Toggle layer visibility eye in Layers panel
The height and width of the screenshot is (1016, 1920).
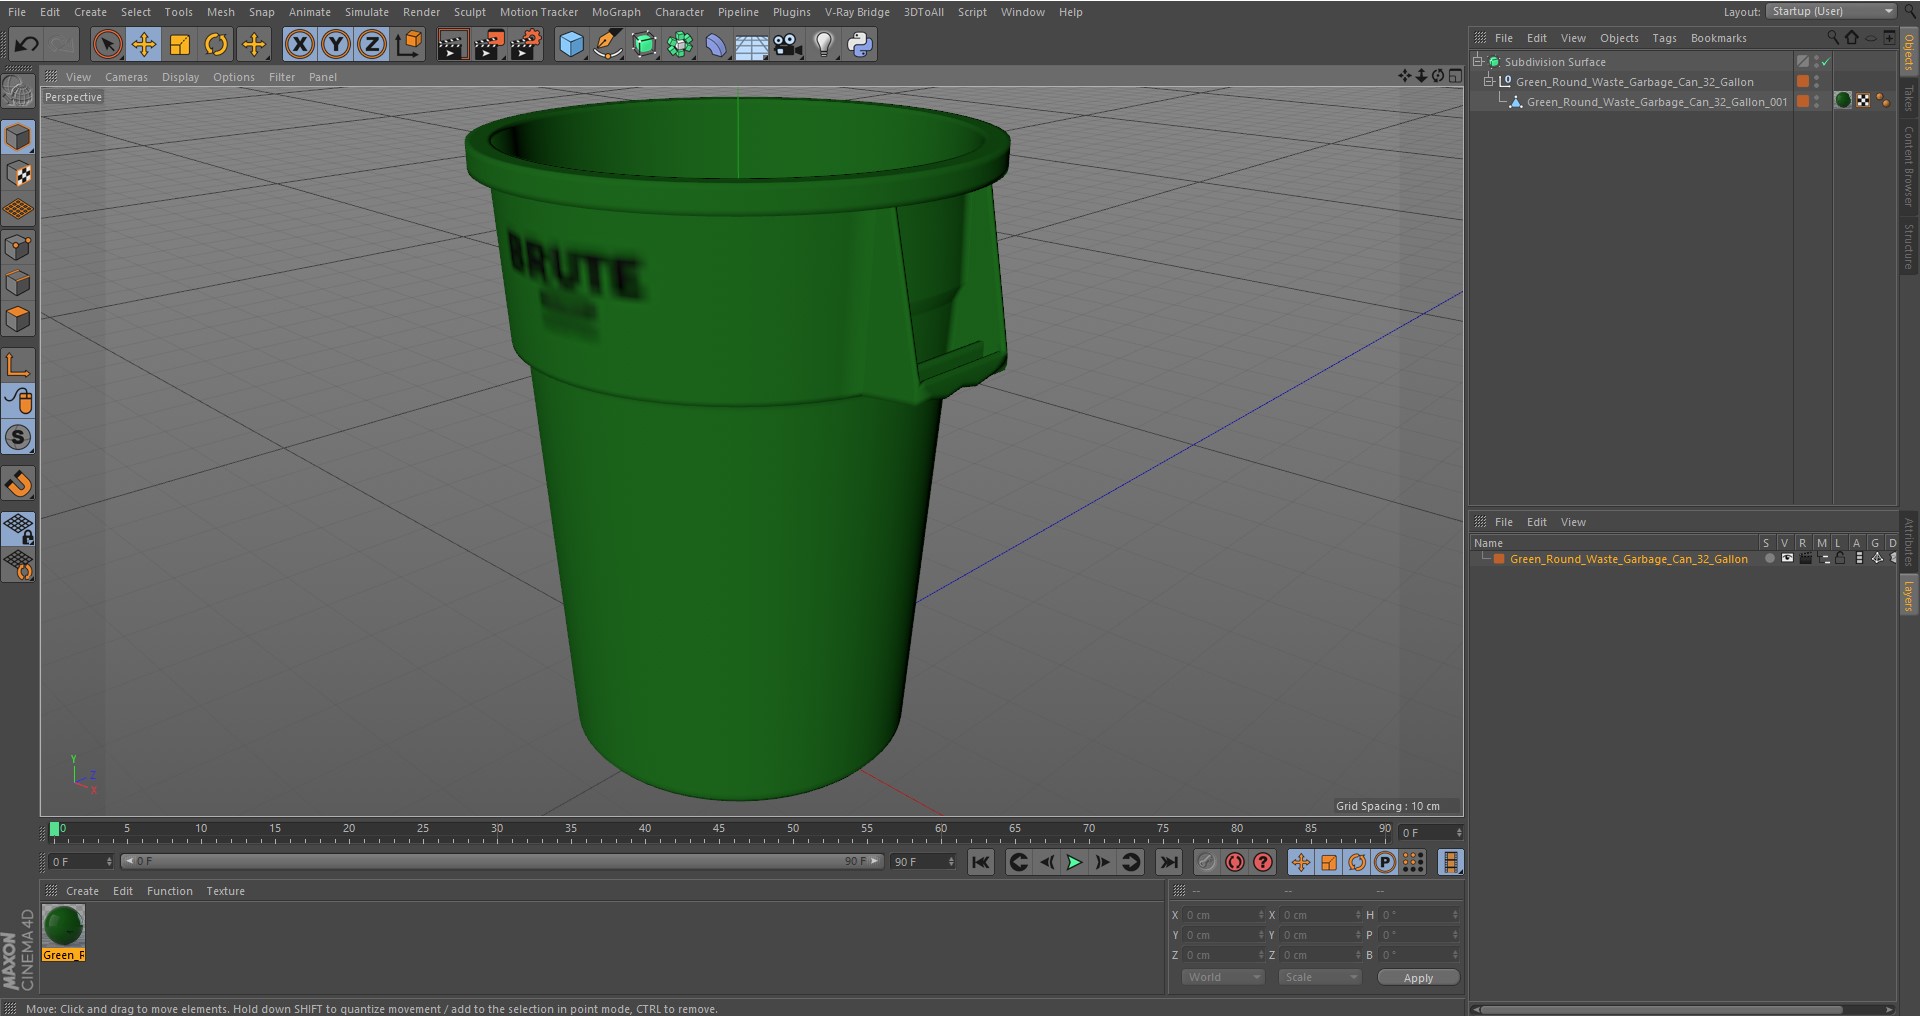pos(1787,559)
